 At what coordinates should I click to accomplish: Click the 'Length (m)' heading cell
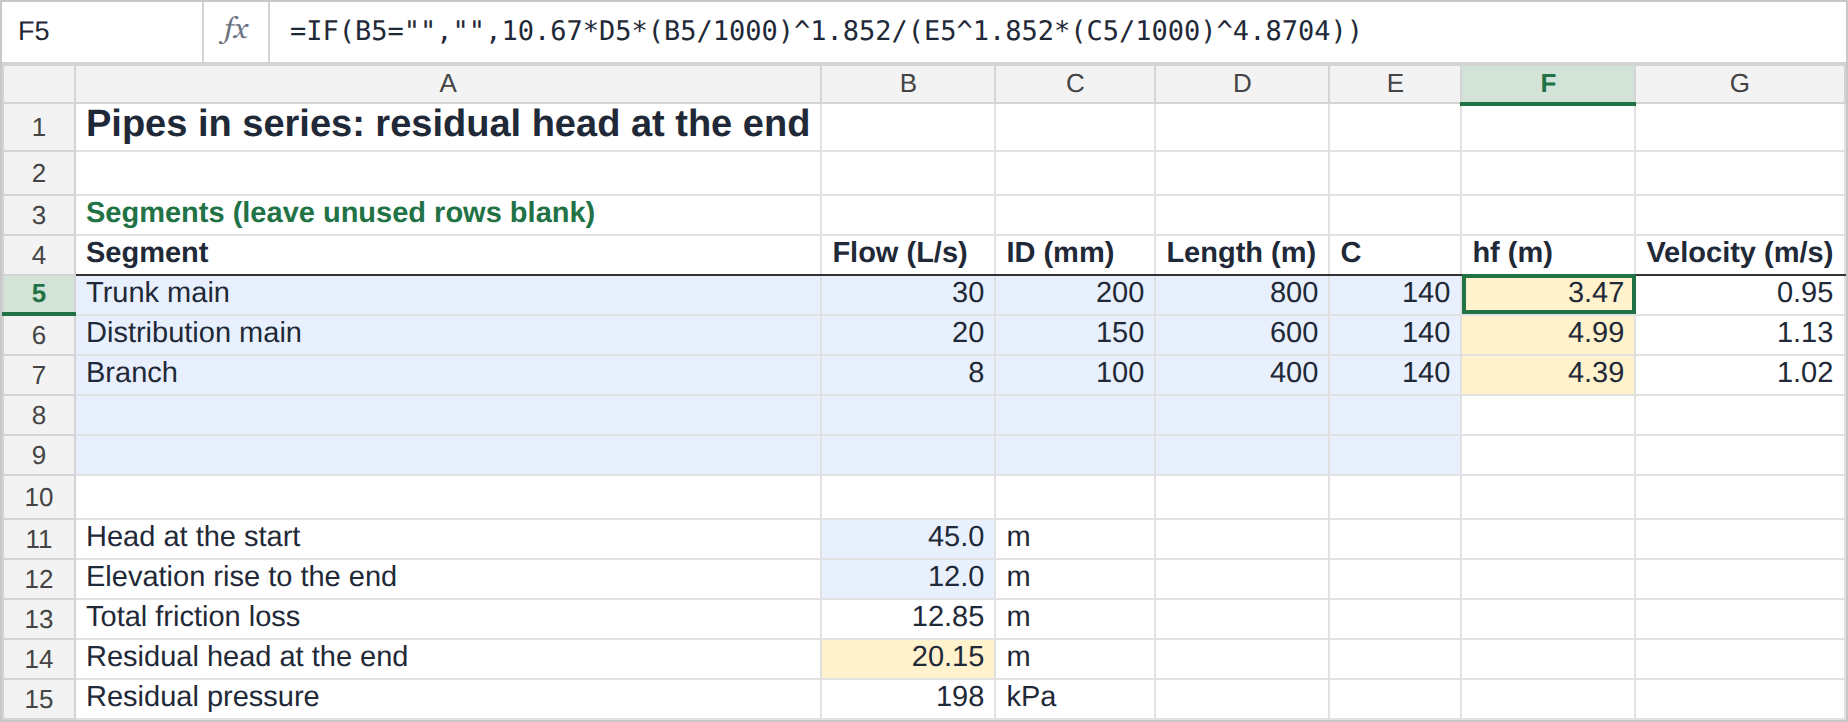[x=1242, y=254]
